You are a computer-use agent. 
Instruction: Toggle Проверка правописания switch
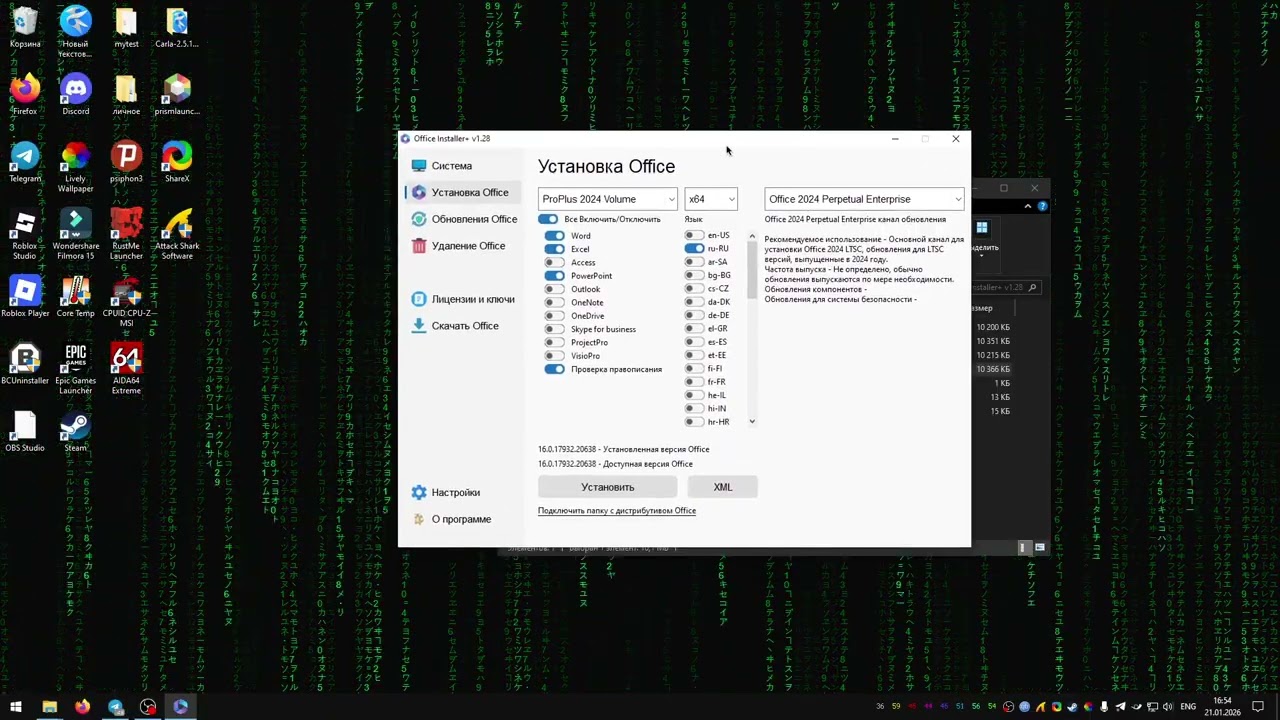tap(555, 369)
